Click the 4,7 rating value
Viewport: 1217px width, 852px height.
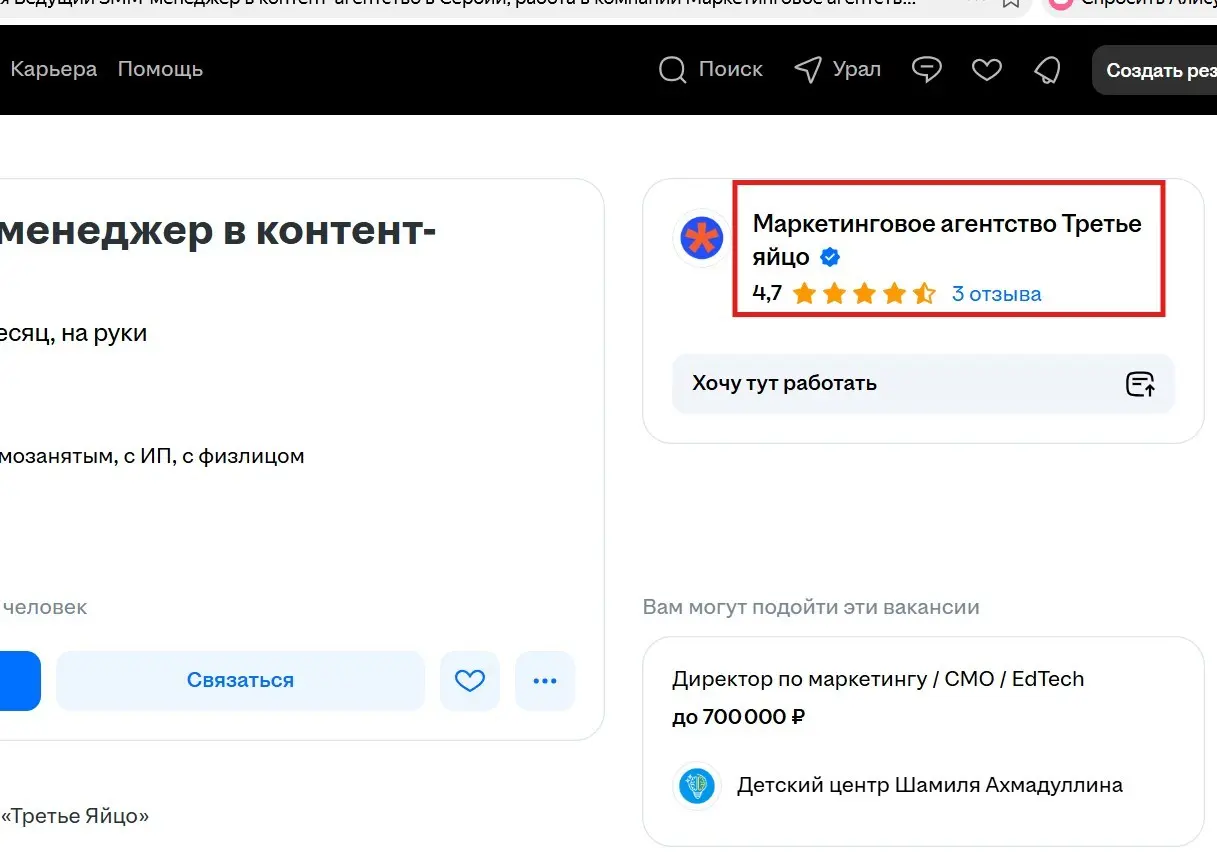(767, 294)
